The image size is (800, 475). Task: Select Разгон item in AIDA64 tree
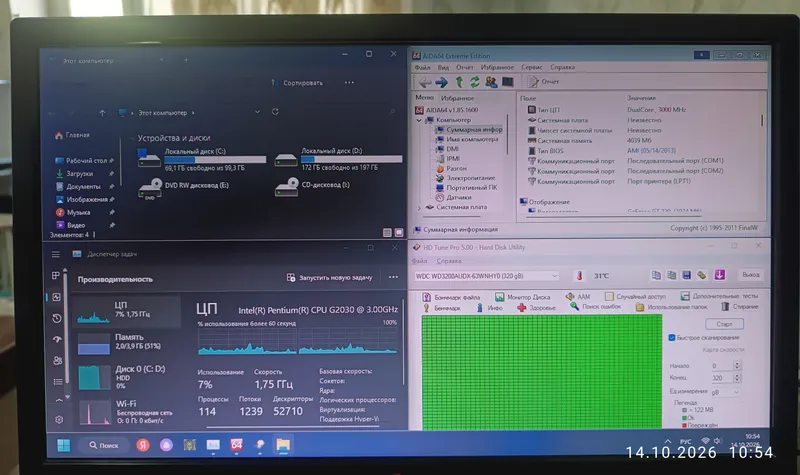[x=451, y=168]
